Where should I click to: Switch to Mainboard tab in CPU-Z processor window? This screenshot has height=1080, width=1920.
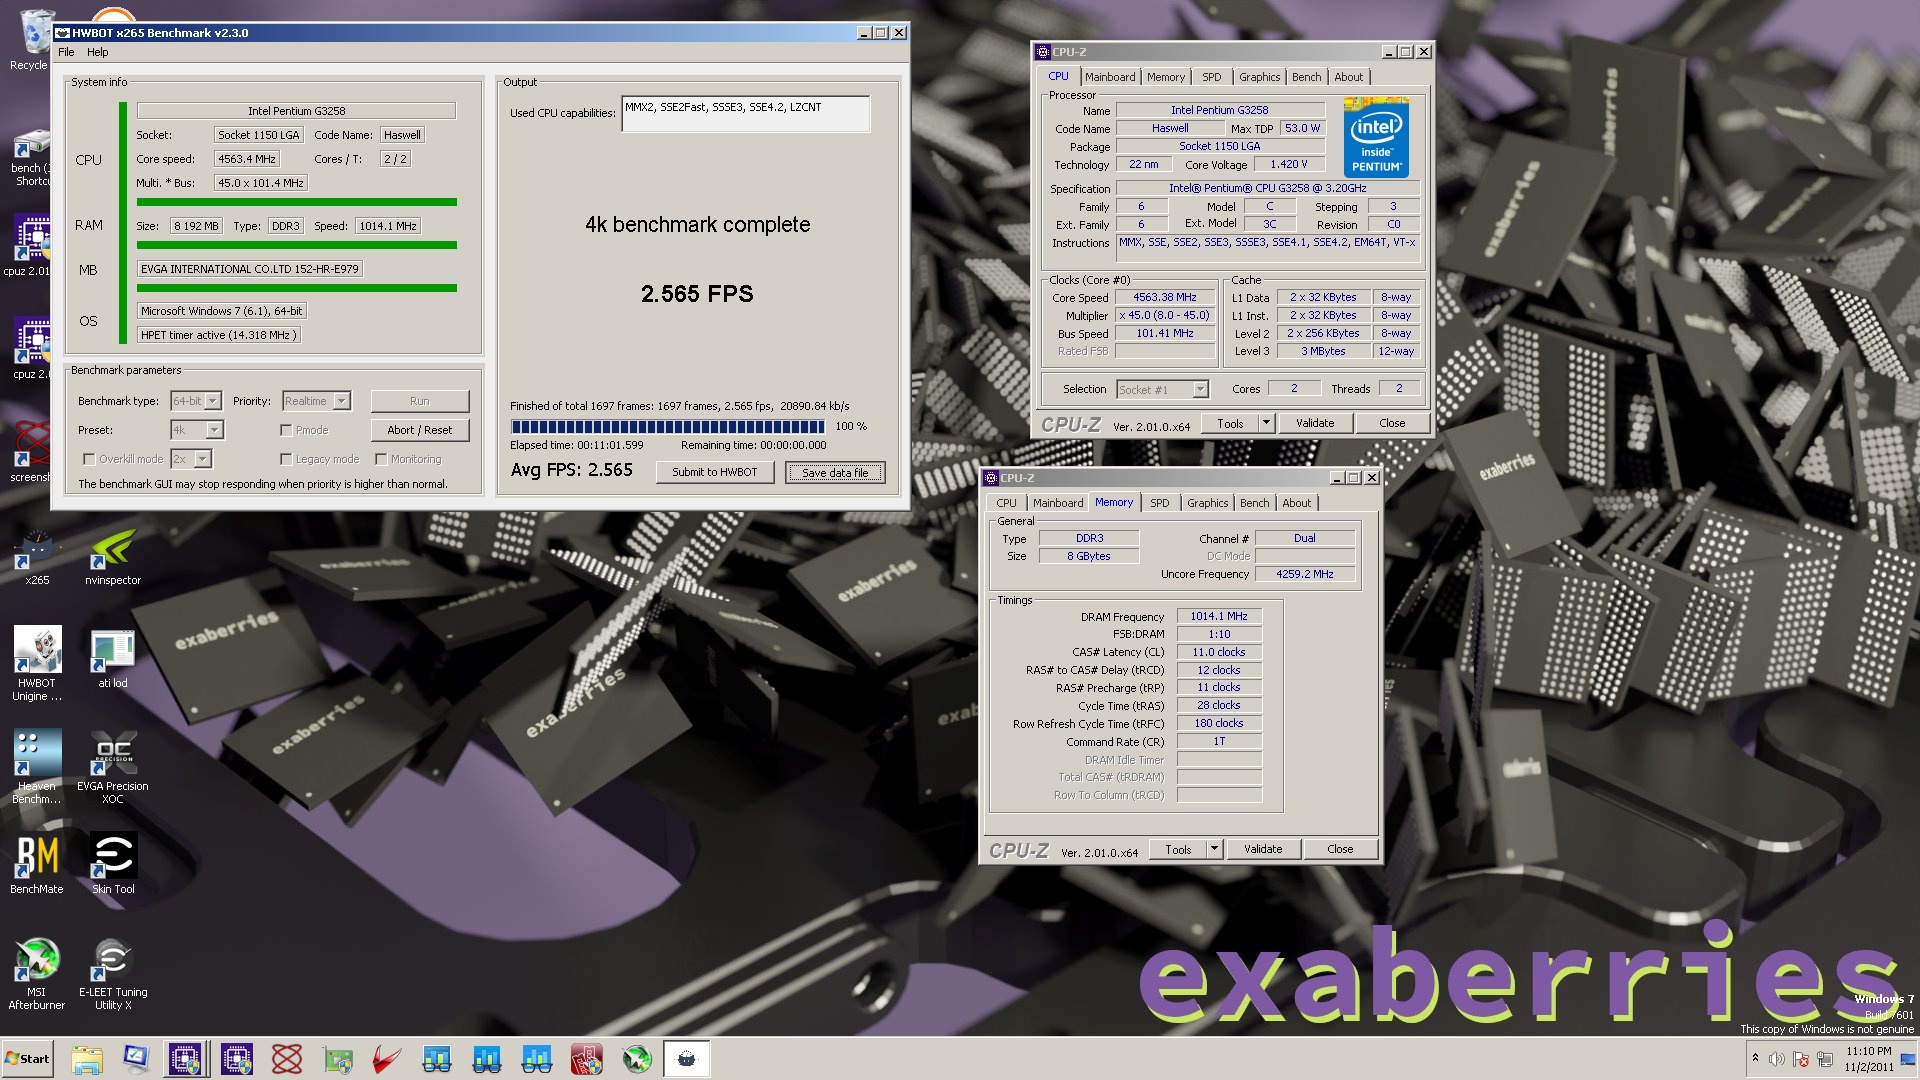coord(1110,77)
